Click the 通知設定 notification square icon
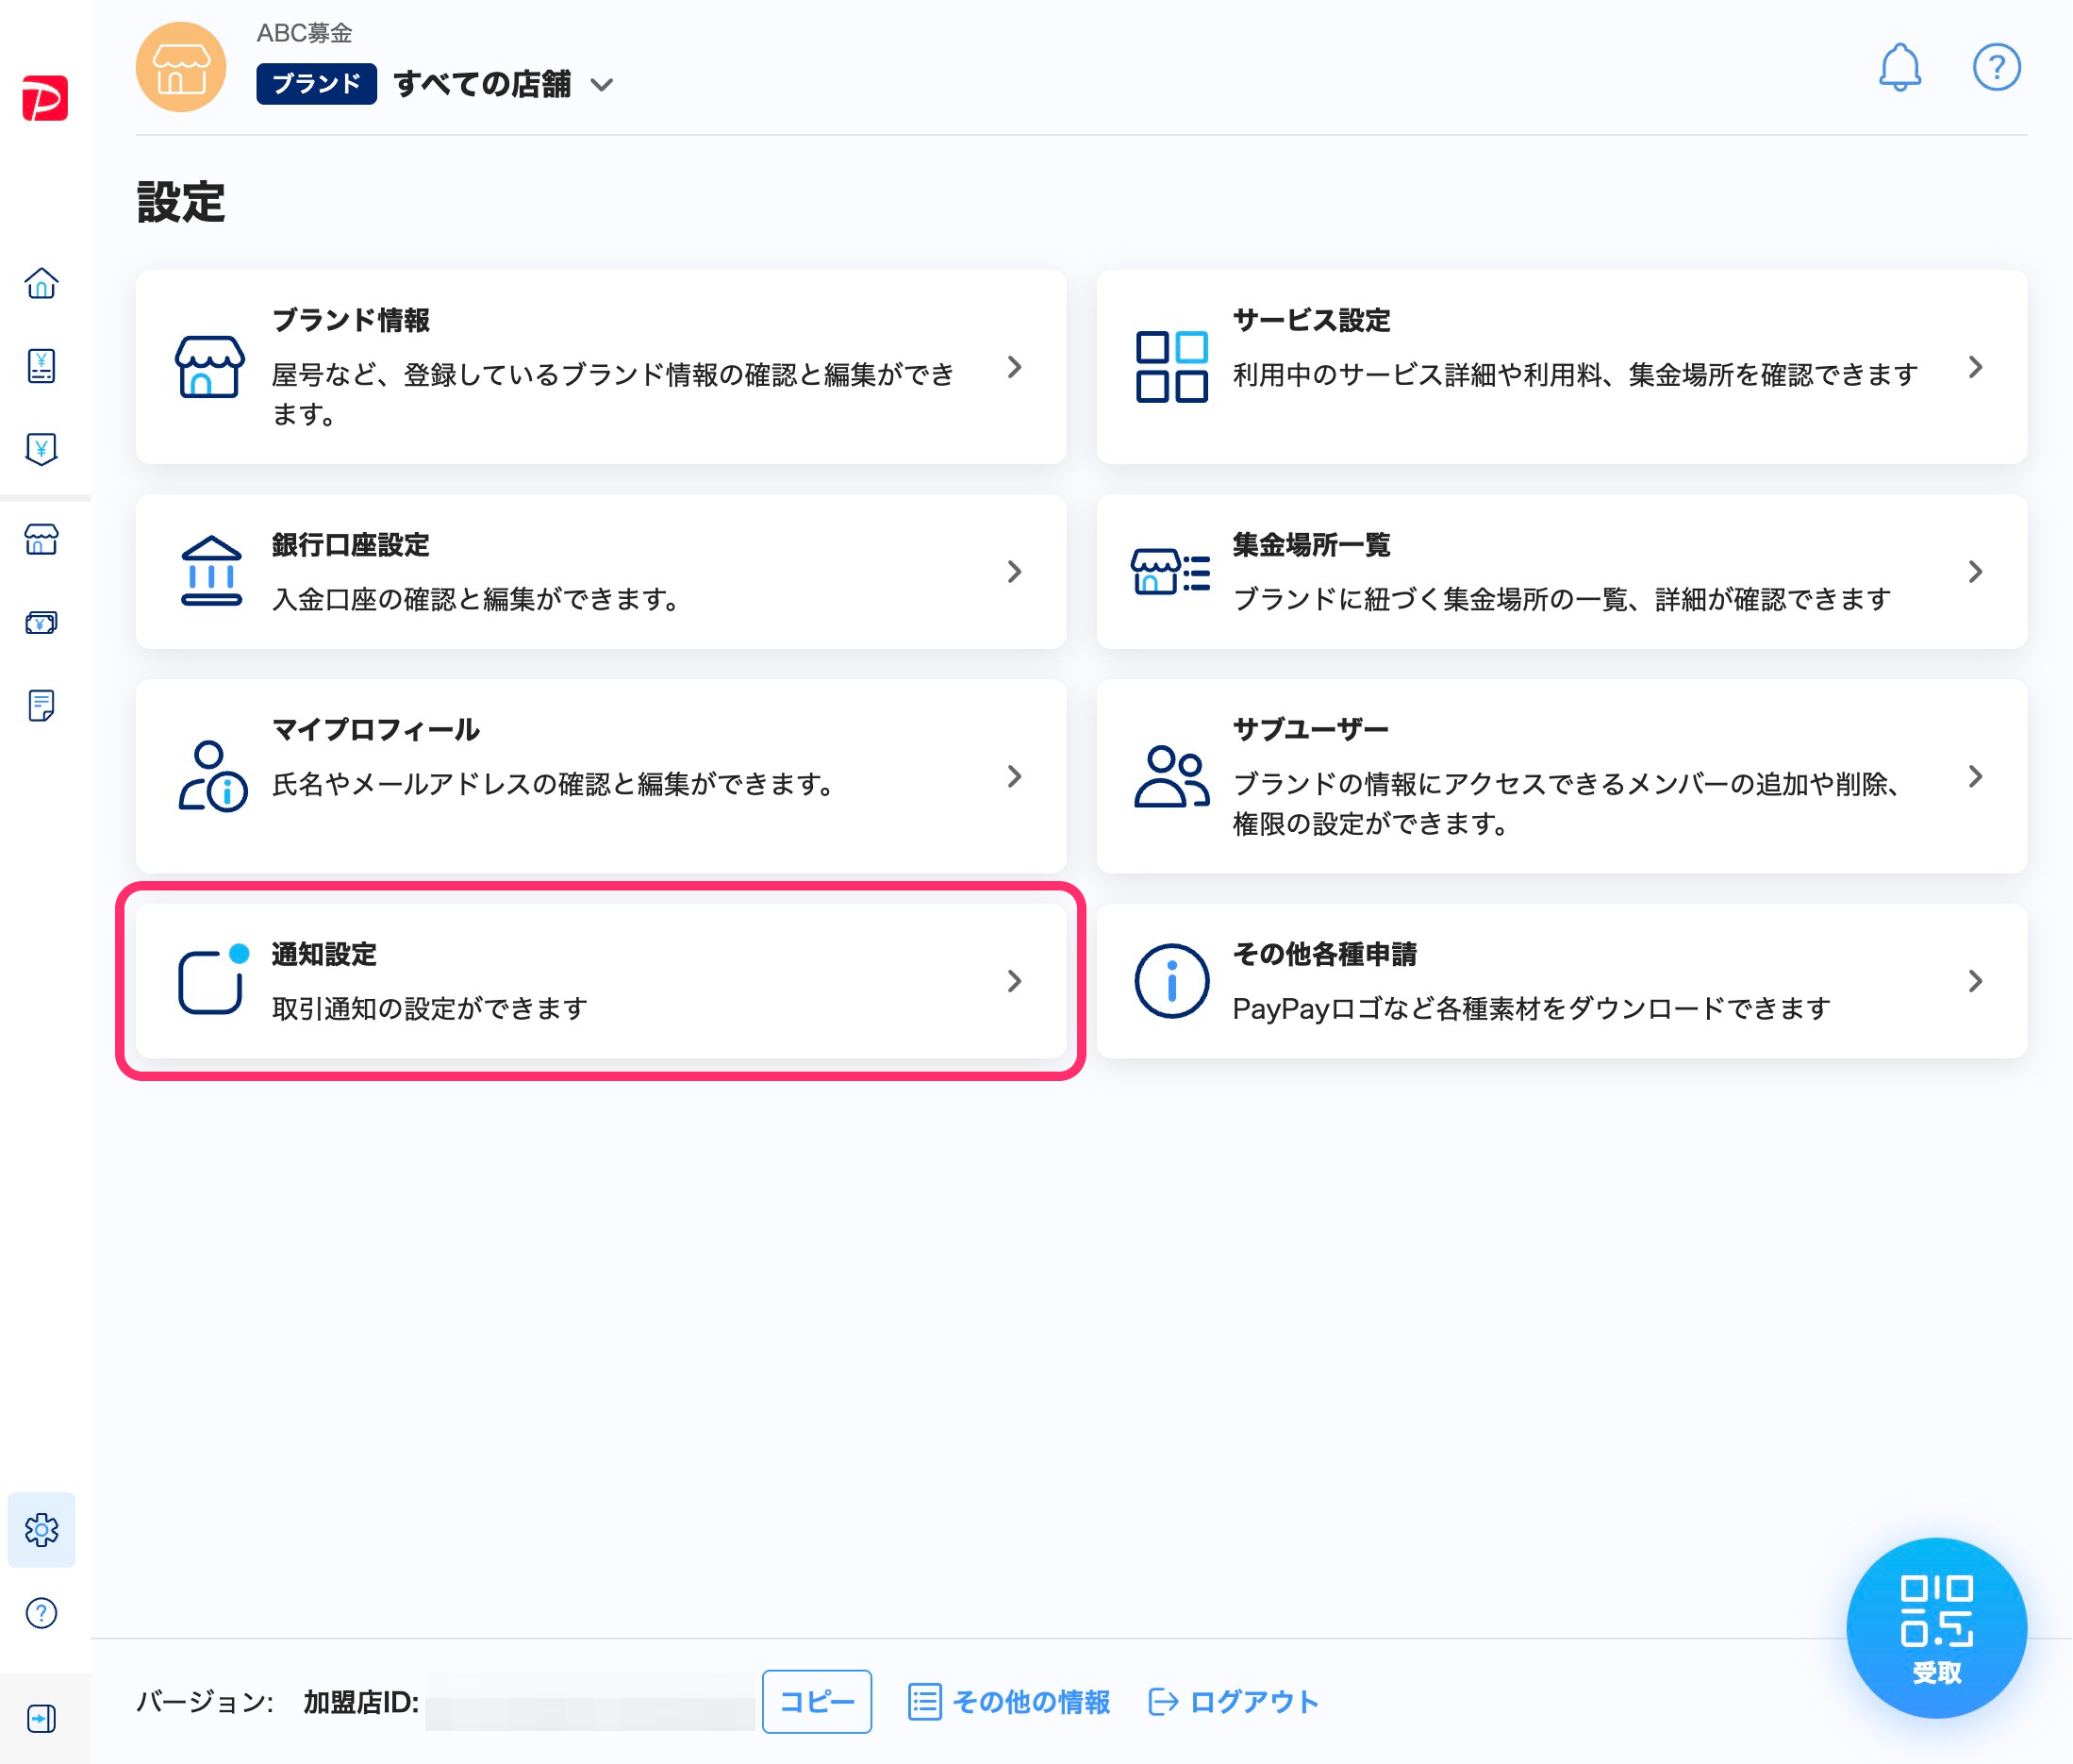This screenshot has height=1764, width=2073. pyautogui.click(x=213, y=979)
